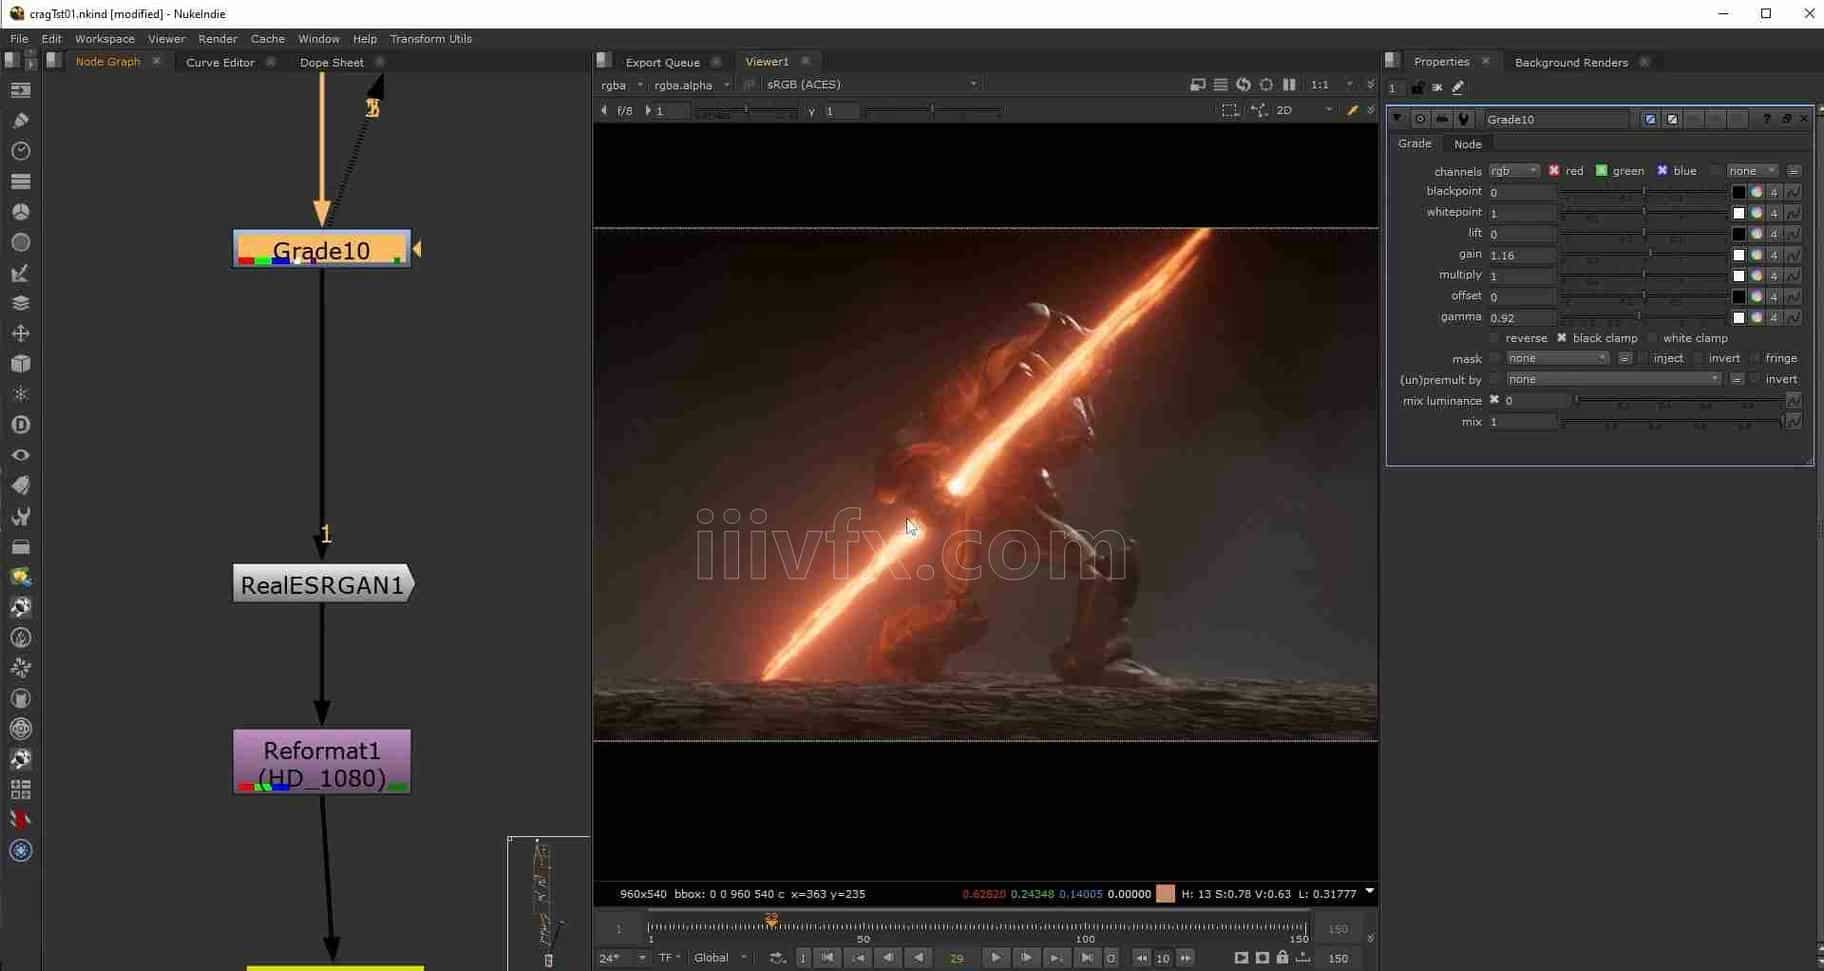The image size is (1824, 971).
Task: Toggle the mix luminance checkbox
Action: (x=1495, y=400)
